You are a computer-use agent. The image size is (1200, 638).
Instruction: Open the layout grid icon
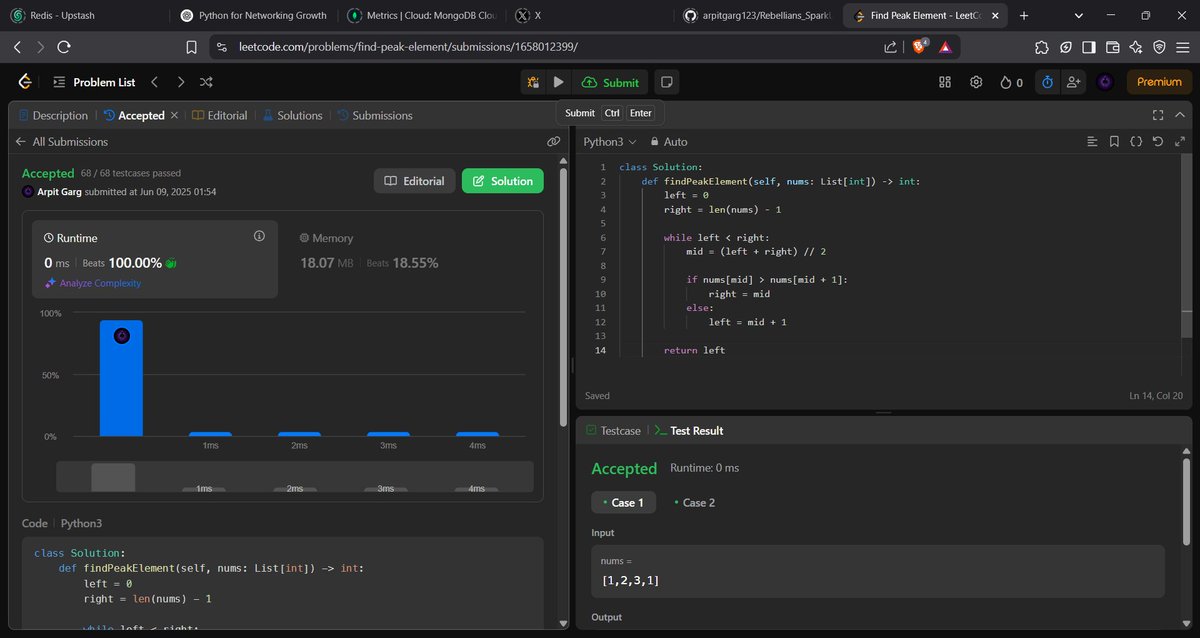(x=945, y=82)
